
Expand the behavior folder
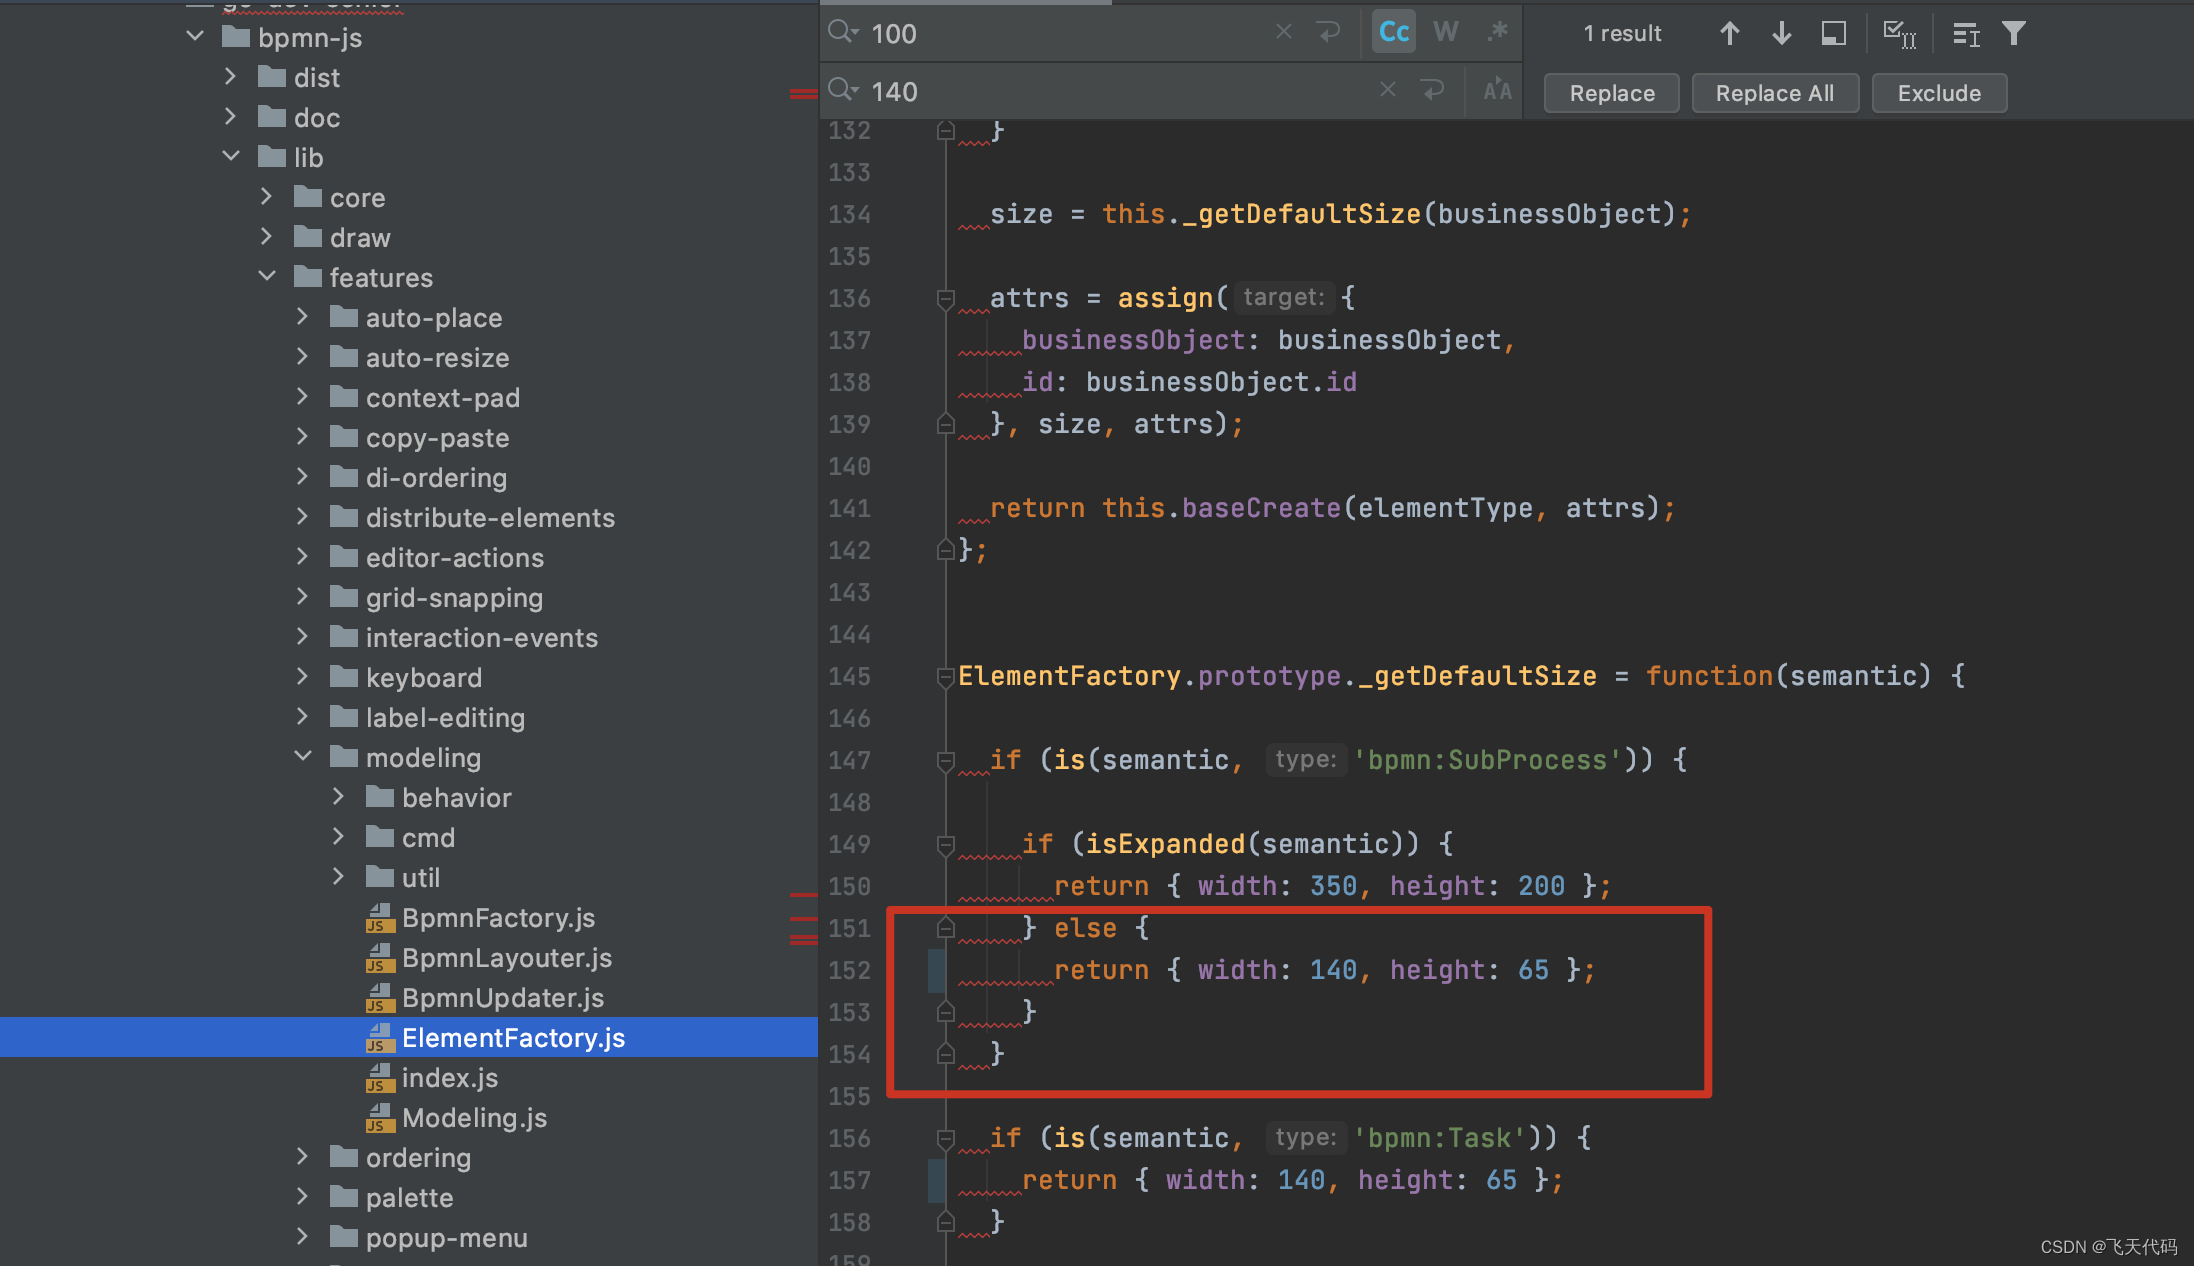(339, 797)
